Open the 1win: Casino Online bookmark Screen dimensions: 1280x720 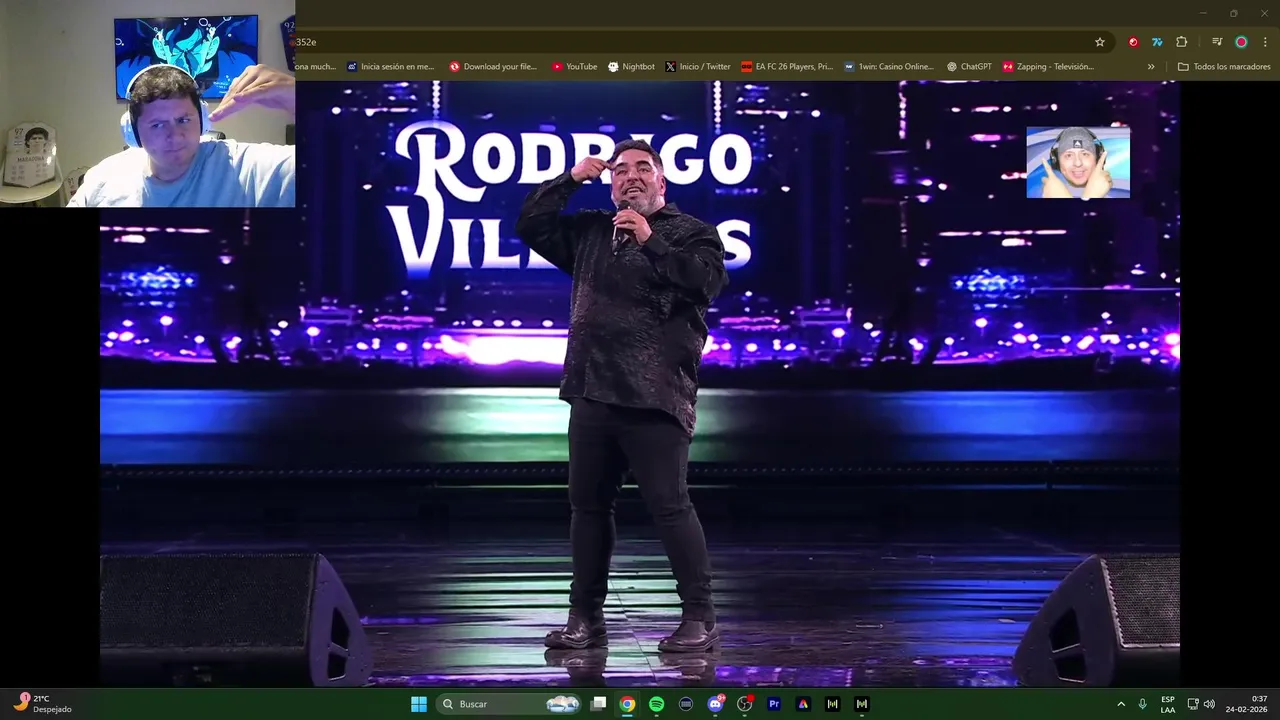pos(888,67)
